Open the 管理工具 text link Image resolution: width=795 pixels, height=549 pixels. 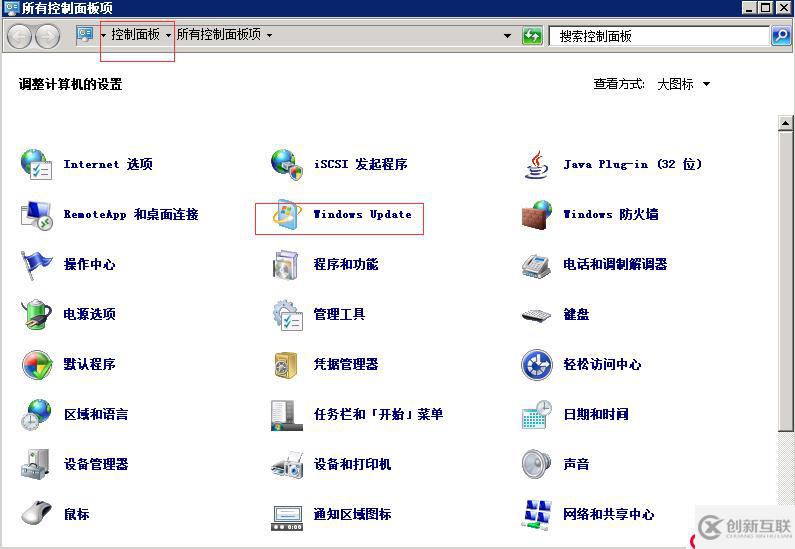tap(339, 314)
